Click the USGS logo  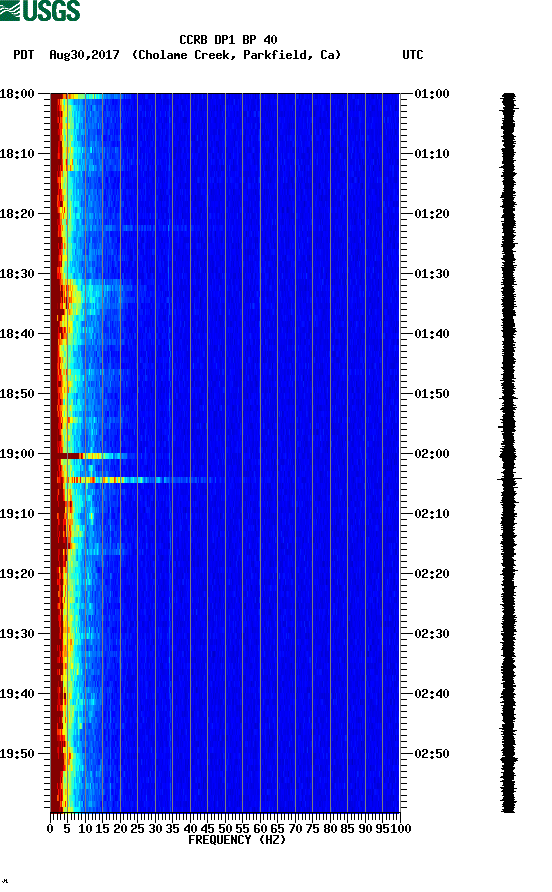(x=40, y=10)
